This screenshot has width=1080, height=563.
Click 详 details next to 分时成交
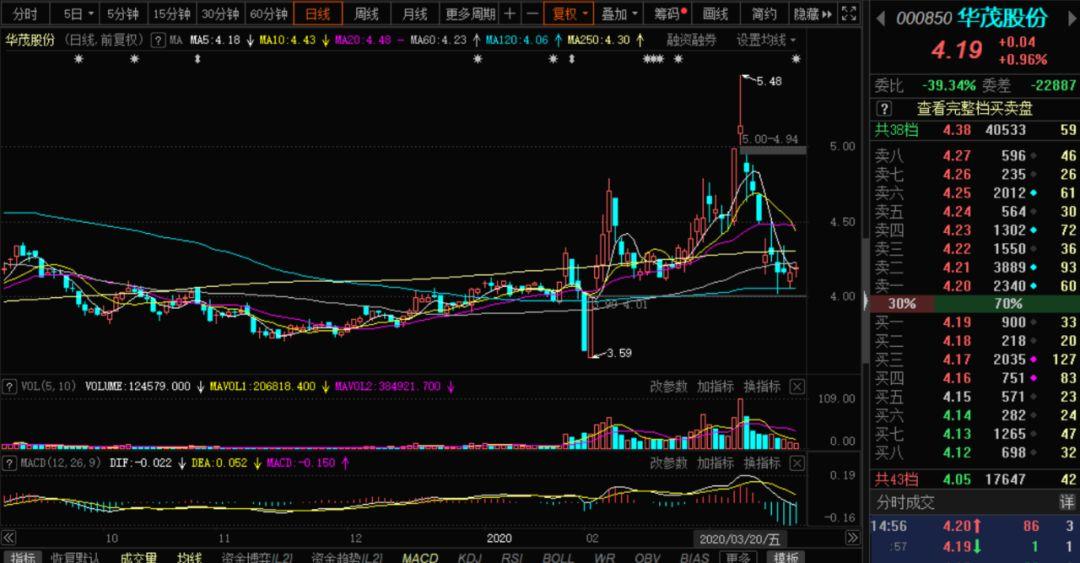pyautogui.click(x=1067, y=502)
